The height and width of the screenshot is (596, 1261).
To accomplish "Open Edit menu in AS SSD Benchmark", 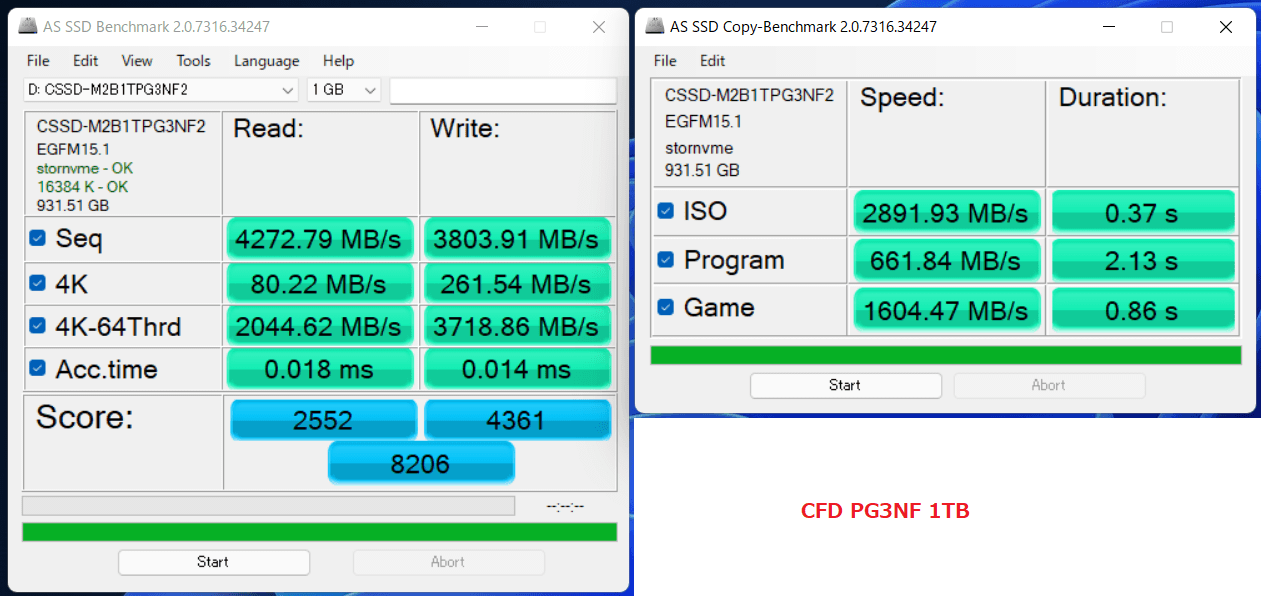I will pos(86,61).
